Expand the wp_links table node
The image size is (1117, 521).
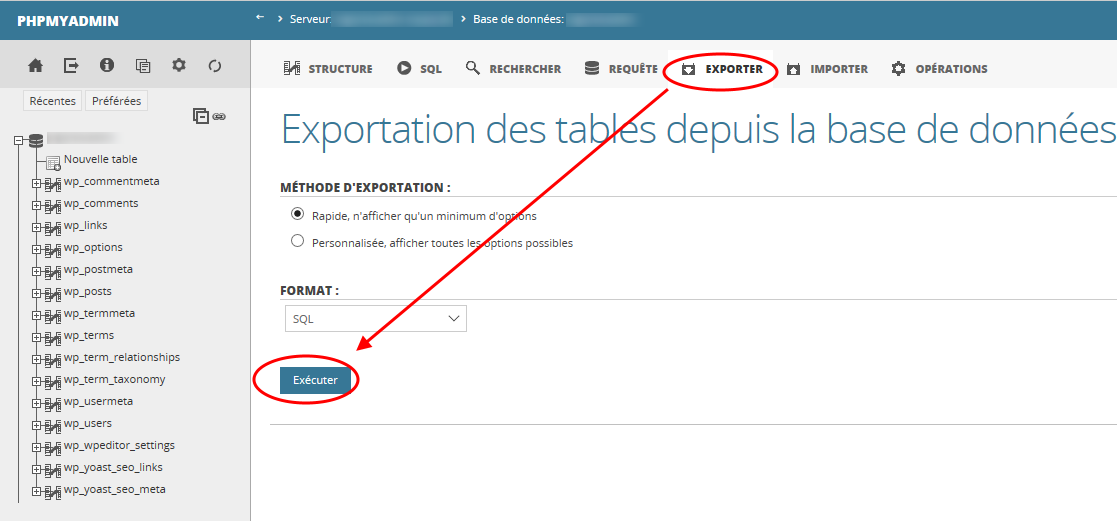tap(36, 229)
